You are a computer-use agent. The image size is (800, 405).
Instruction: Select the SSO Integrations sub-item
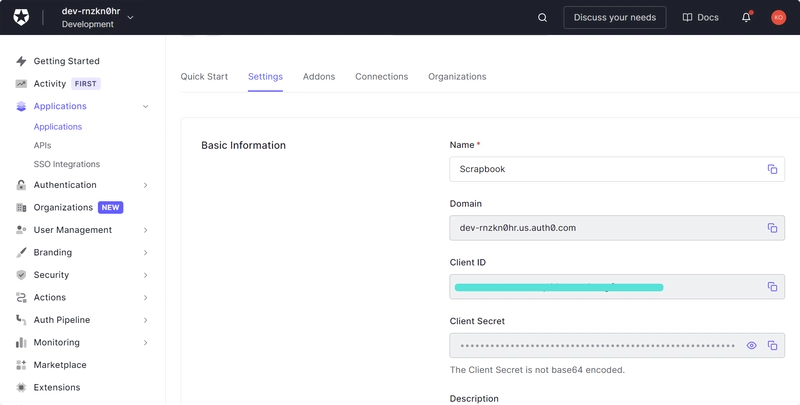click(x=67, y=164)
